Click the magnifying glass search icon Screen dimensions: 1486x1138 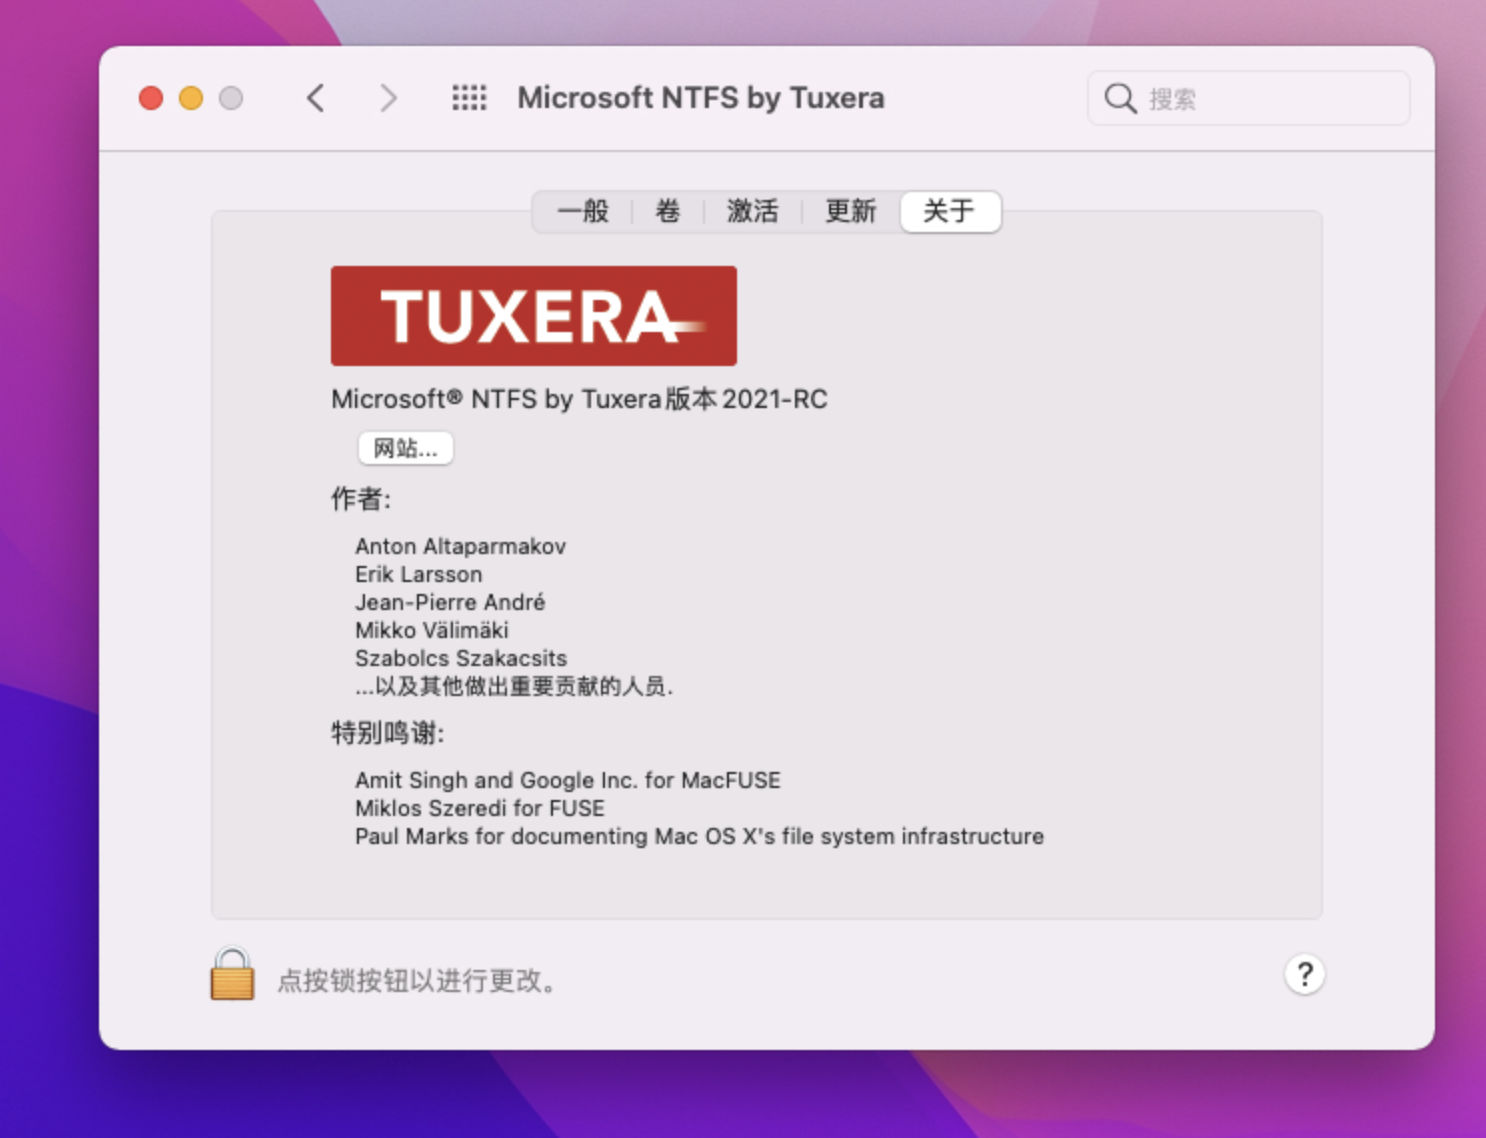(x=1120, y=98)
